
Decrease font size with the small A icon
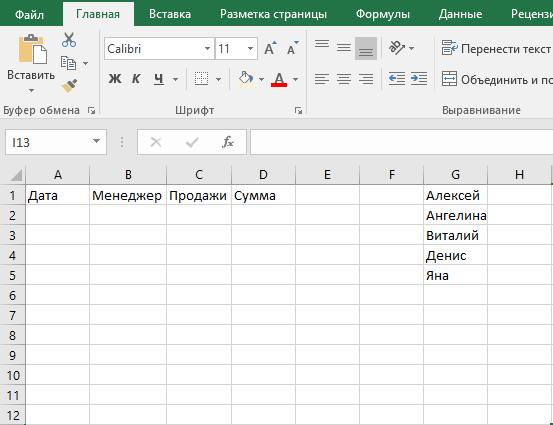point(292,48)
